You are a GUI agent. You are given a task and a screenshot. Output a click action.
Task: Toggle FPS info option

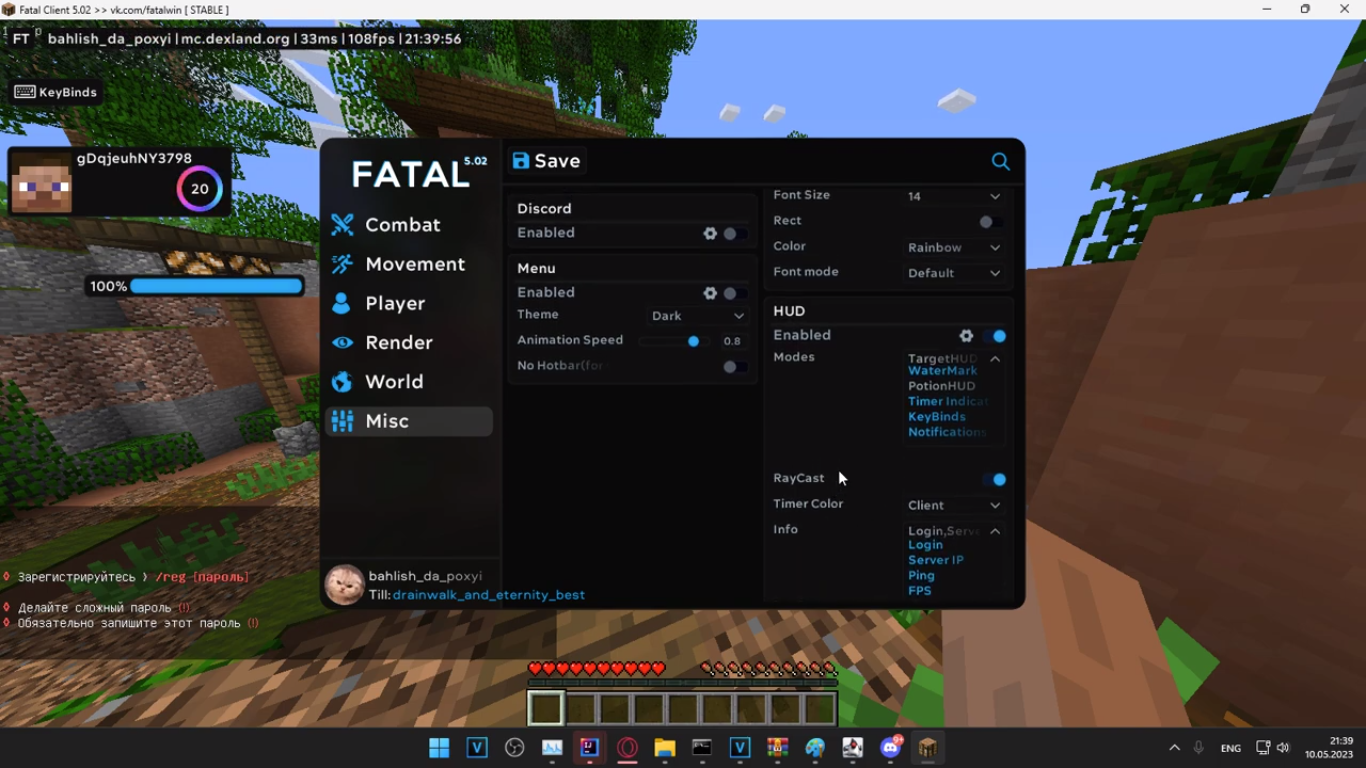[x=920, y=591]
